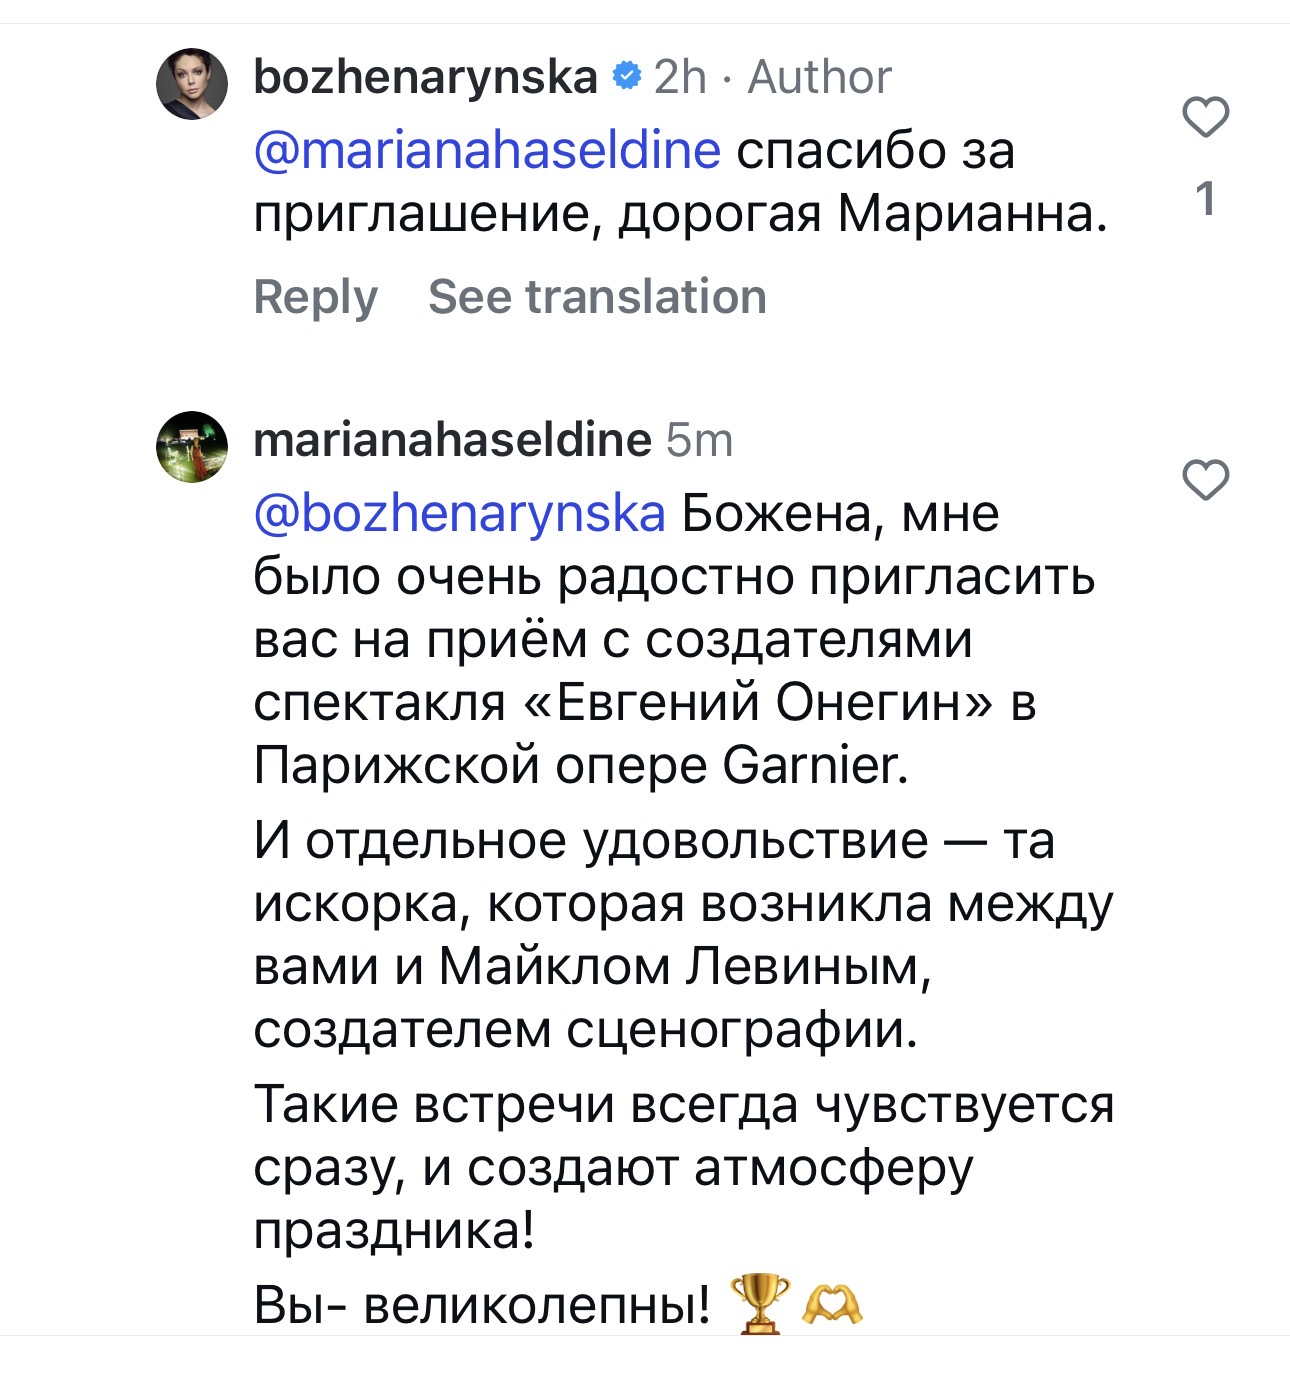Open the bozhenarynska username in bold
Viewport: 1290px width, 1382px height.
click(x=425, y=77)
